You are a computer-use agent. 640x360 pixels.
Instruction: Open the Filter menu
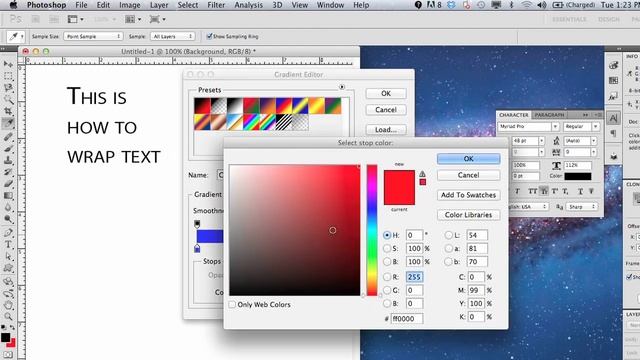click(216, 5)
